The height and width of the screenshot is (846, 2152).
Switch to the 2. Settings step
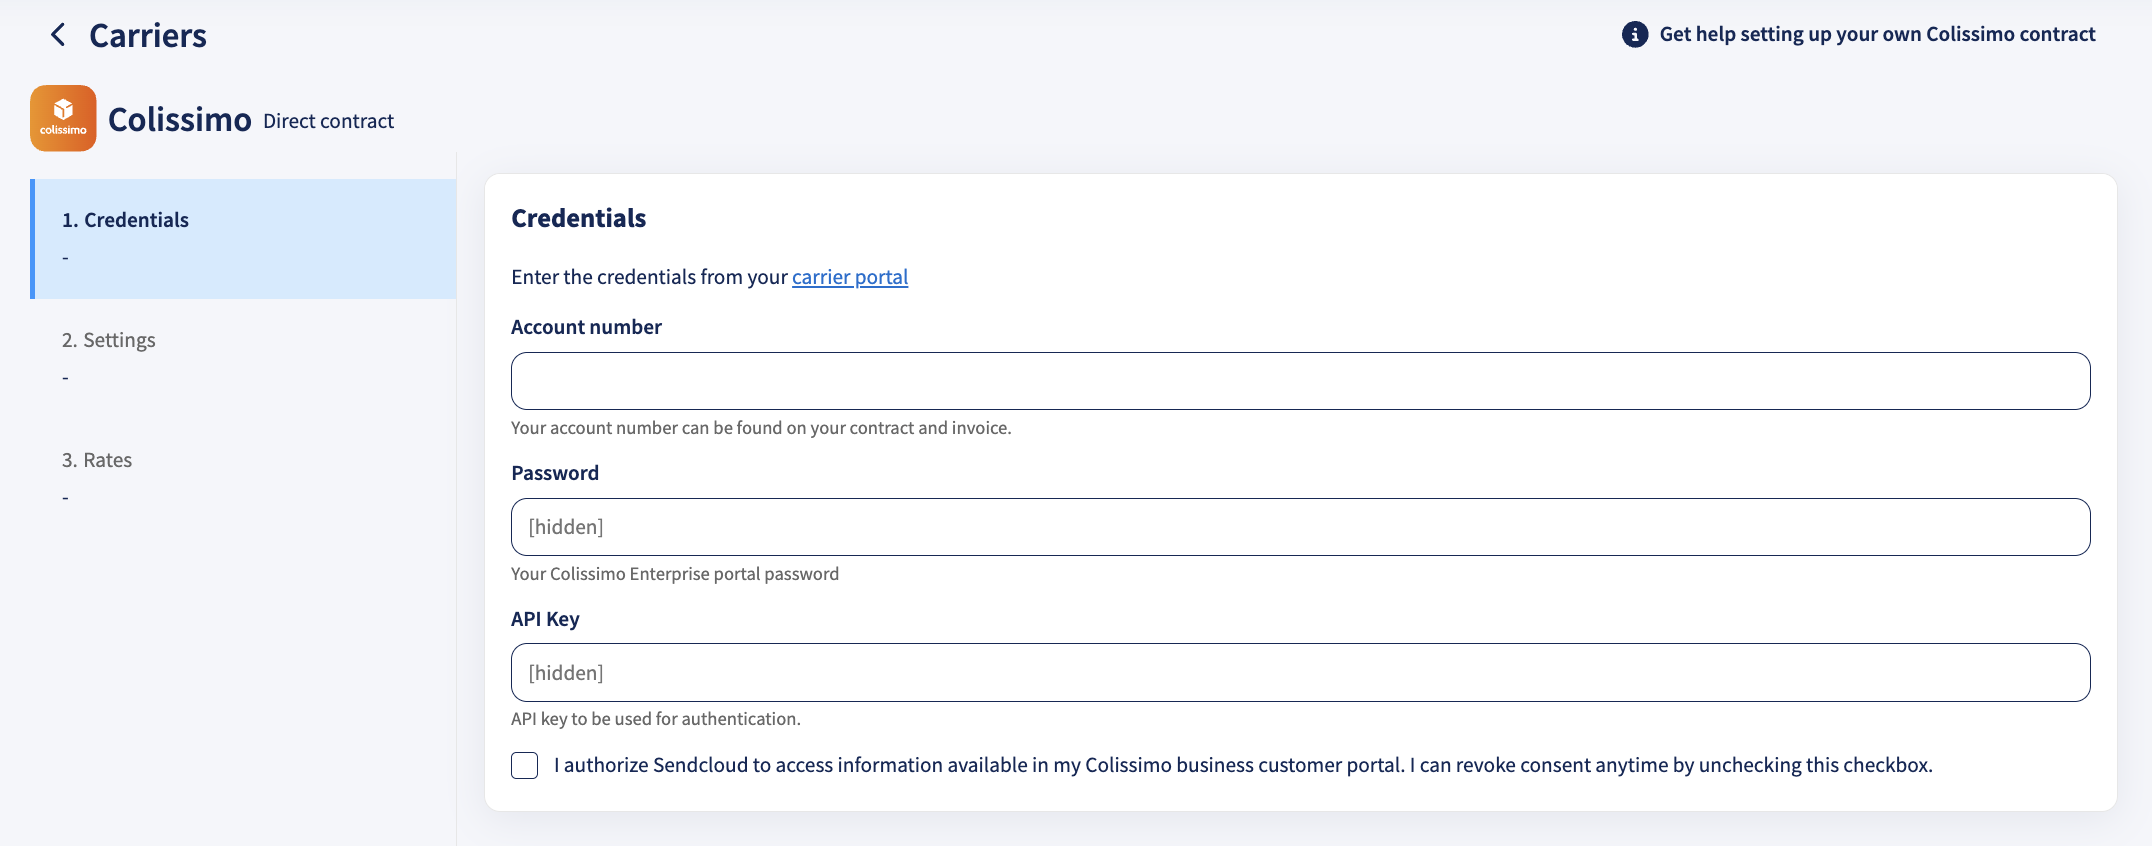(245, 359)
